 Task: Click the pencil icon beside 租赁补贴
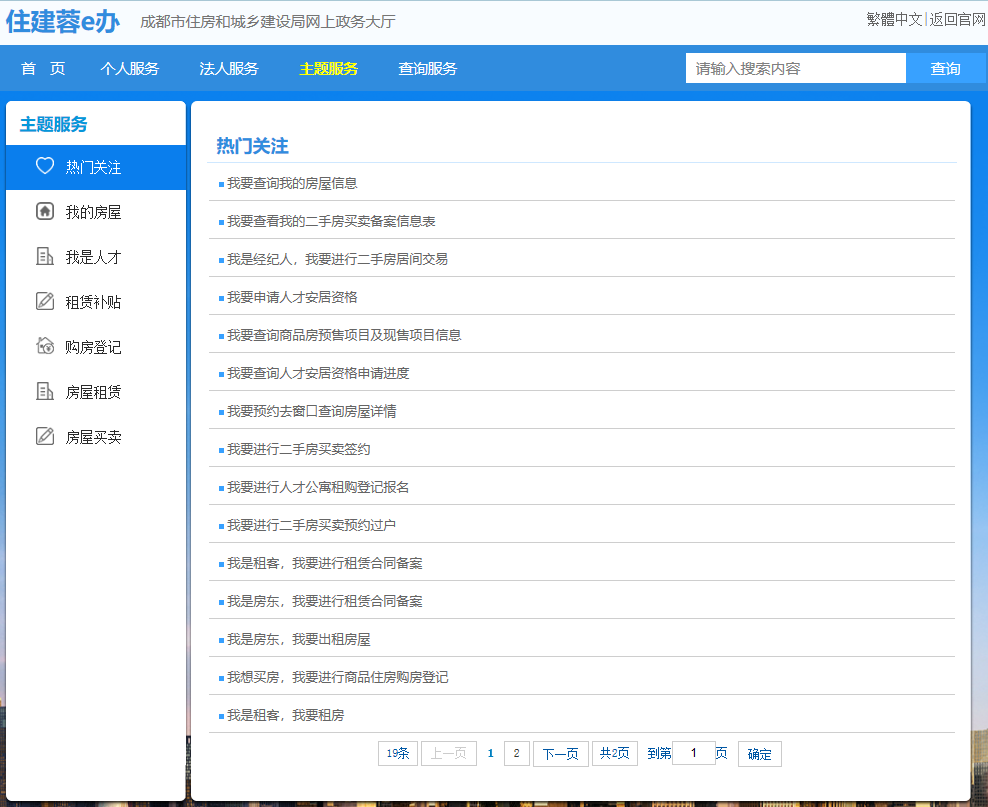click(x=45, y=301)
